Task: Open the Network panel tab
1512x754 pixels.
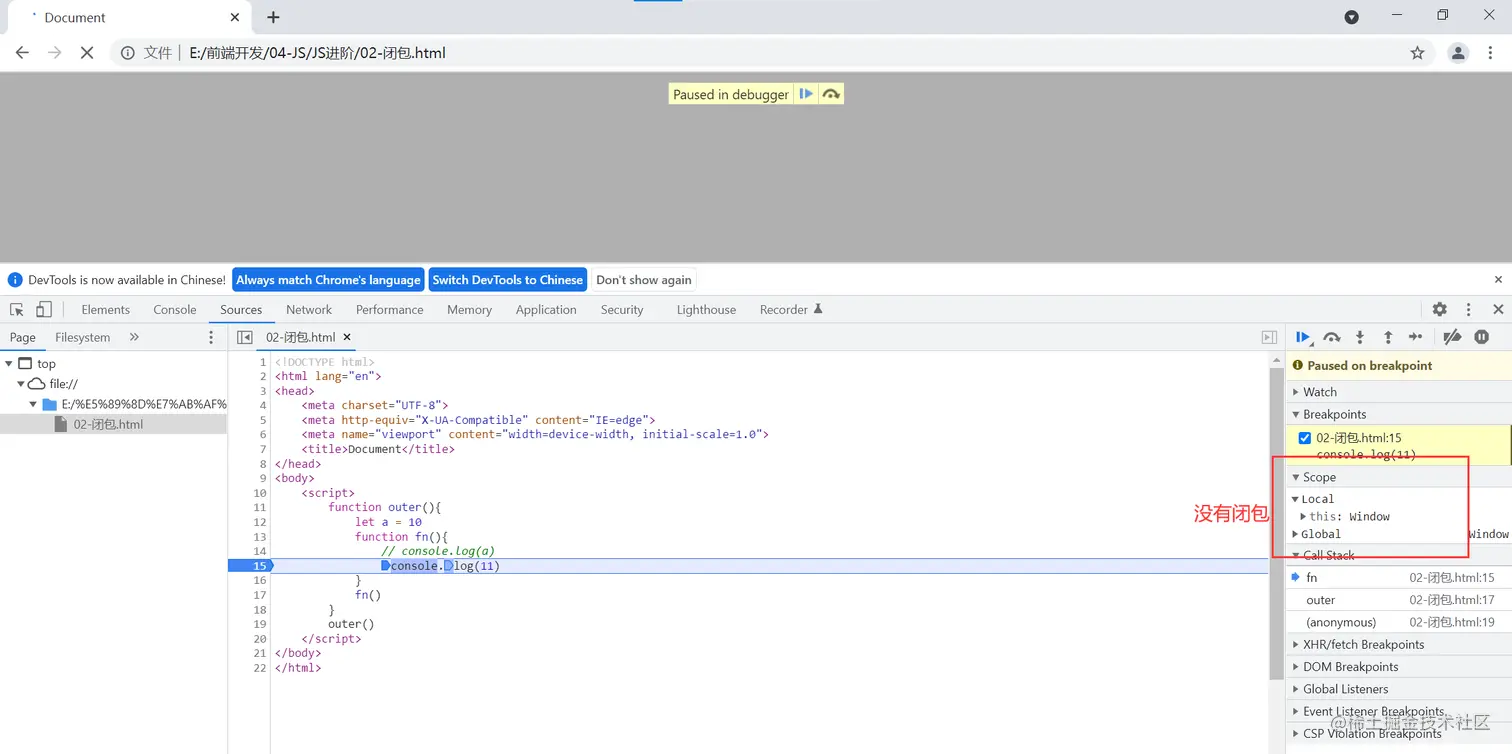Action: pyautogui.click(x=309, y=310)
